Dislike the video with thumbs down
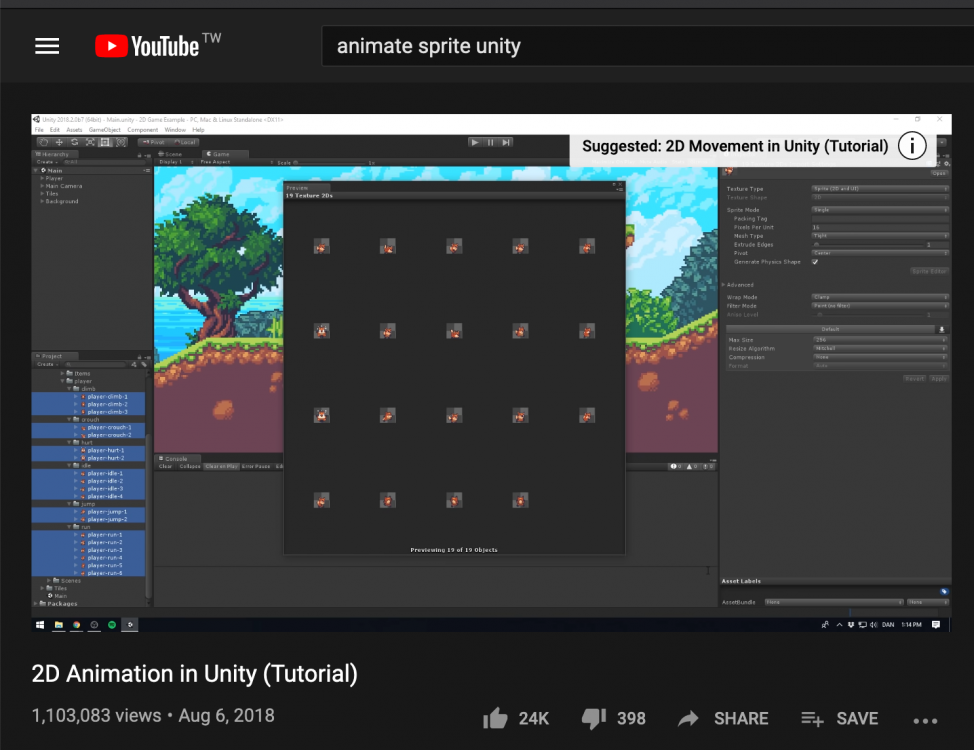This screenshot has width=974, height=750. coord(594,719)
